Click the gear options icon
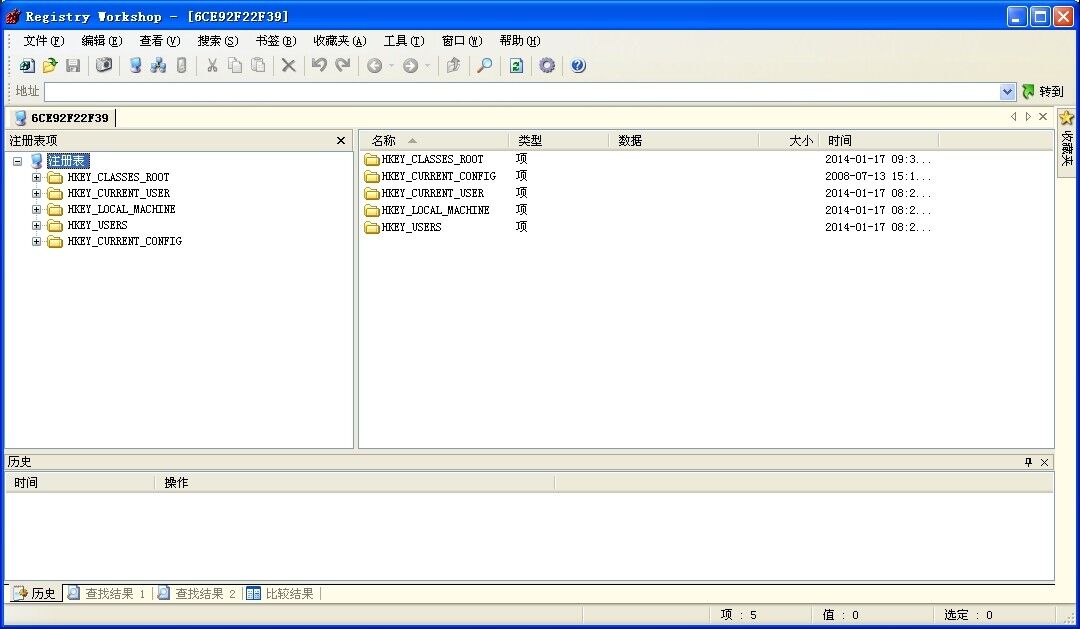The height and width of the screenshot is (629, 1080). tap(547, 65)
